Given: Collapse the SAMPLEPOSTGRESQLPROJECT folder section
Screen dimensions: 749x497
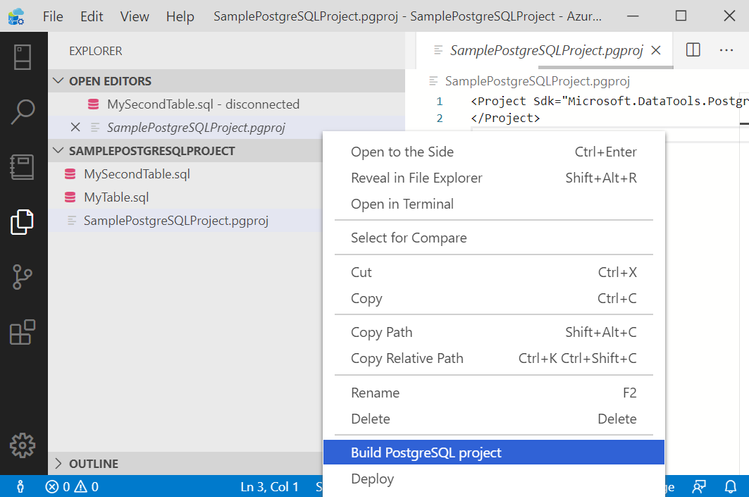Looking at the screenshot, I should pyautogui.click(x=60, y=151).
